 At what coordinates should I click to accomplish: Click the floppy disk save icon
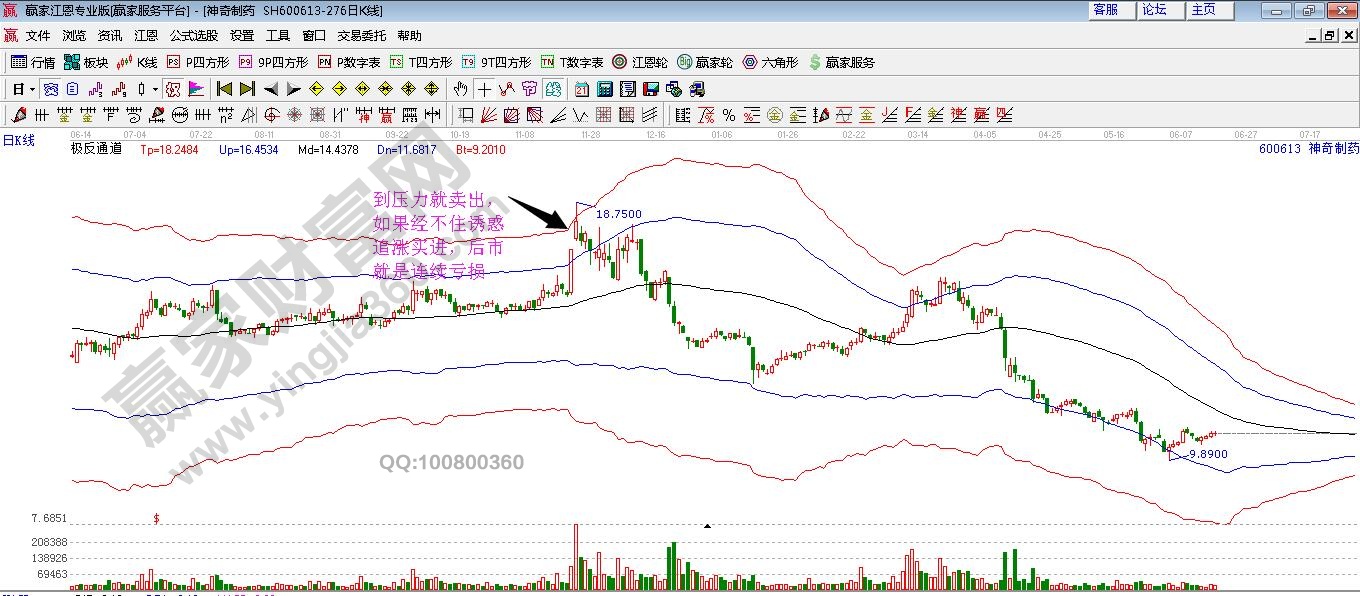tap(650, 89)
